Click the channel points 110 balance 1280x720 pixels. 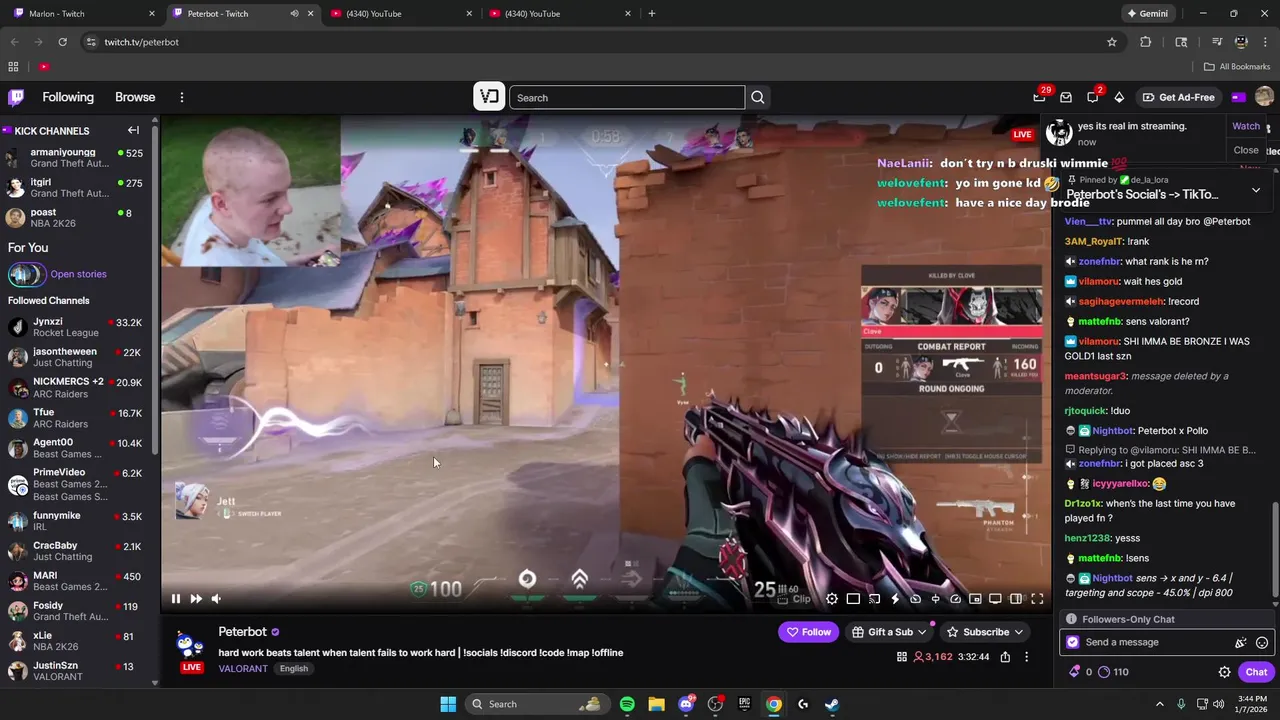[1113, 672]
